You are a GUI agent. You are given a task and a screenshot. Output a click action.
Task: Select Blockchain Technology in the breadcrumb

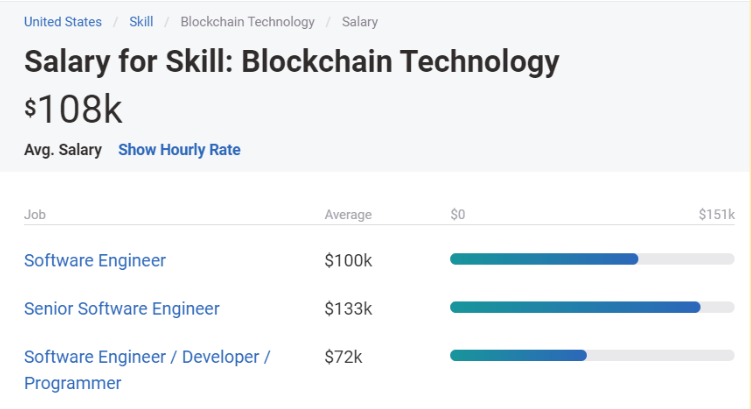[247, 21]
